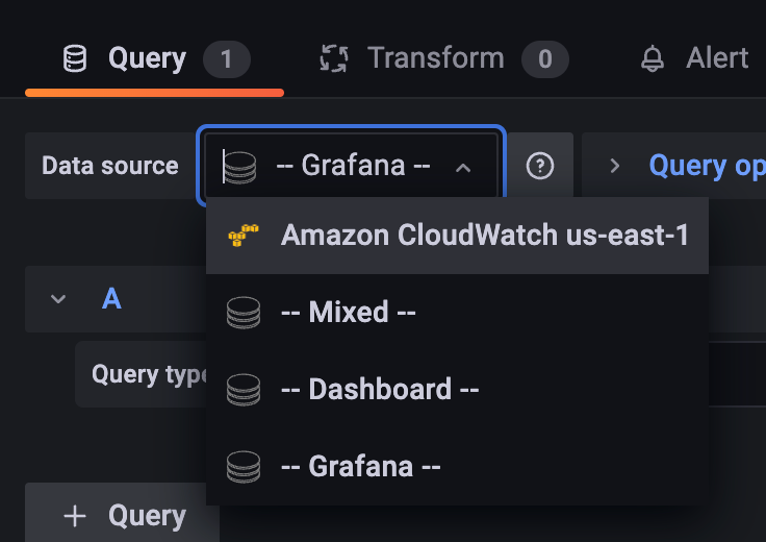Collapse the data source dropdown chevron
Image resolution: width=766 pixels, height=543 pixels.
463,168
